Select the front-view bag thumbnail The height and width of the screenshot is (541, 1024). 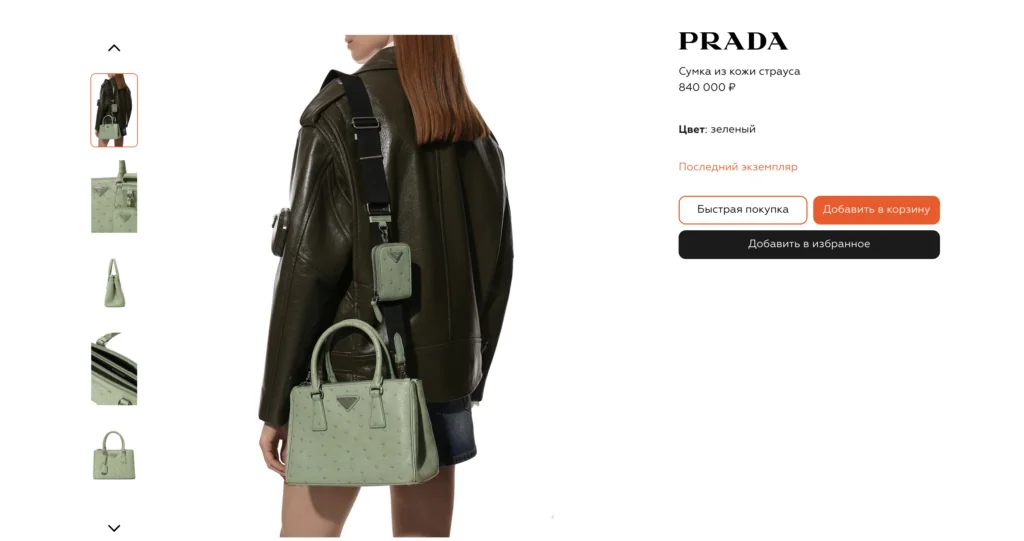click(x=114, y=455)
